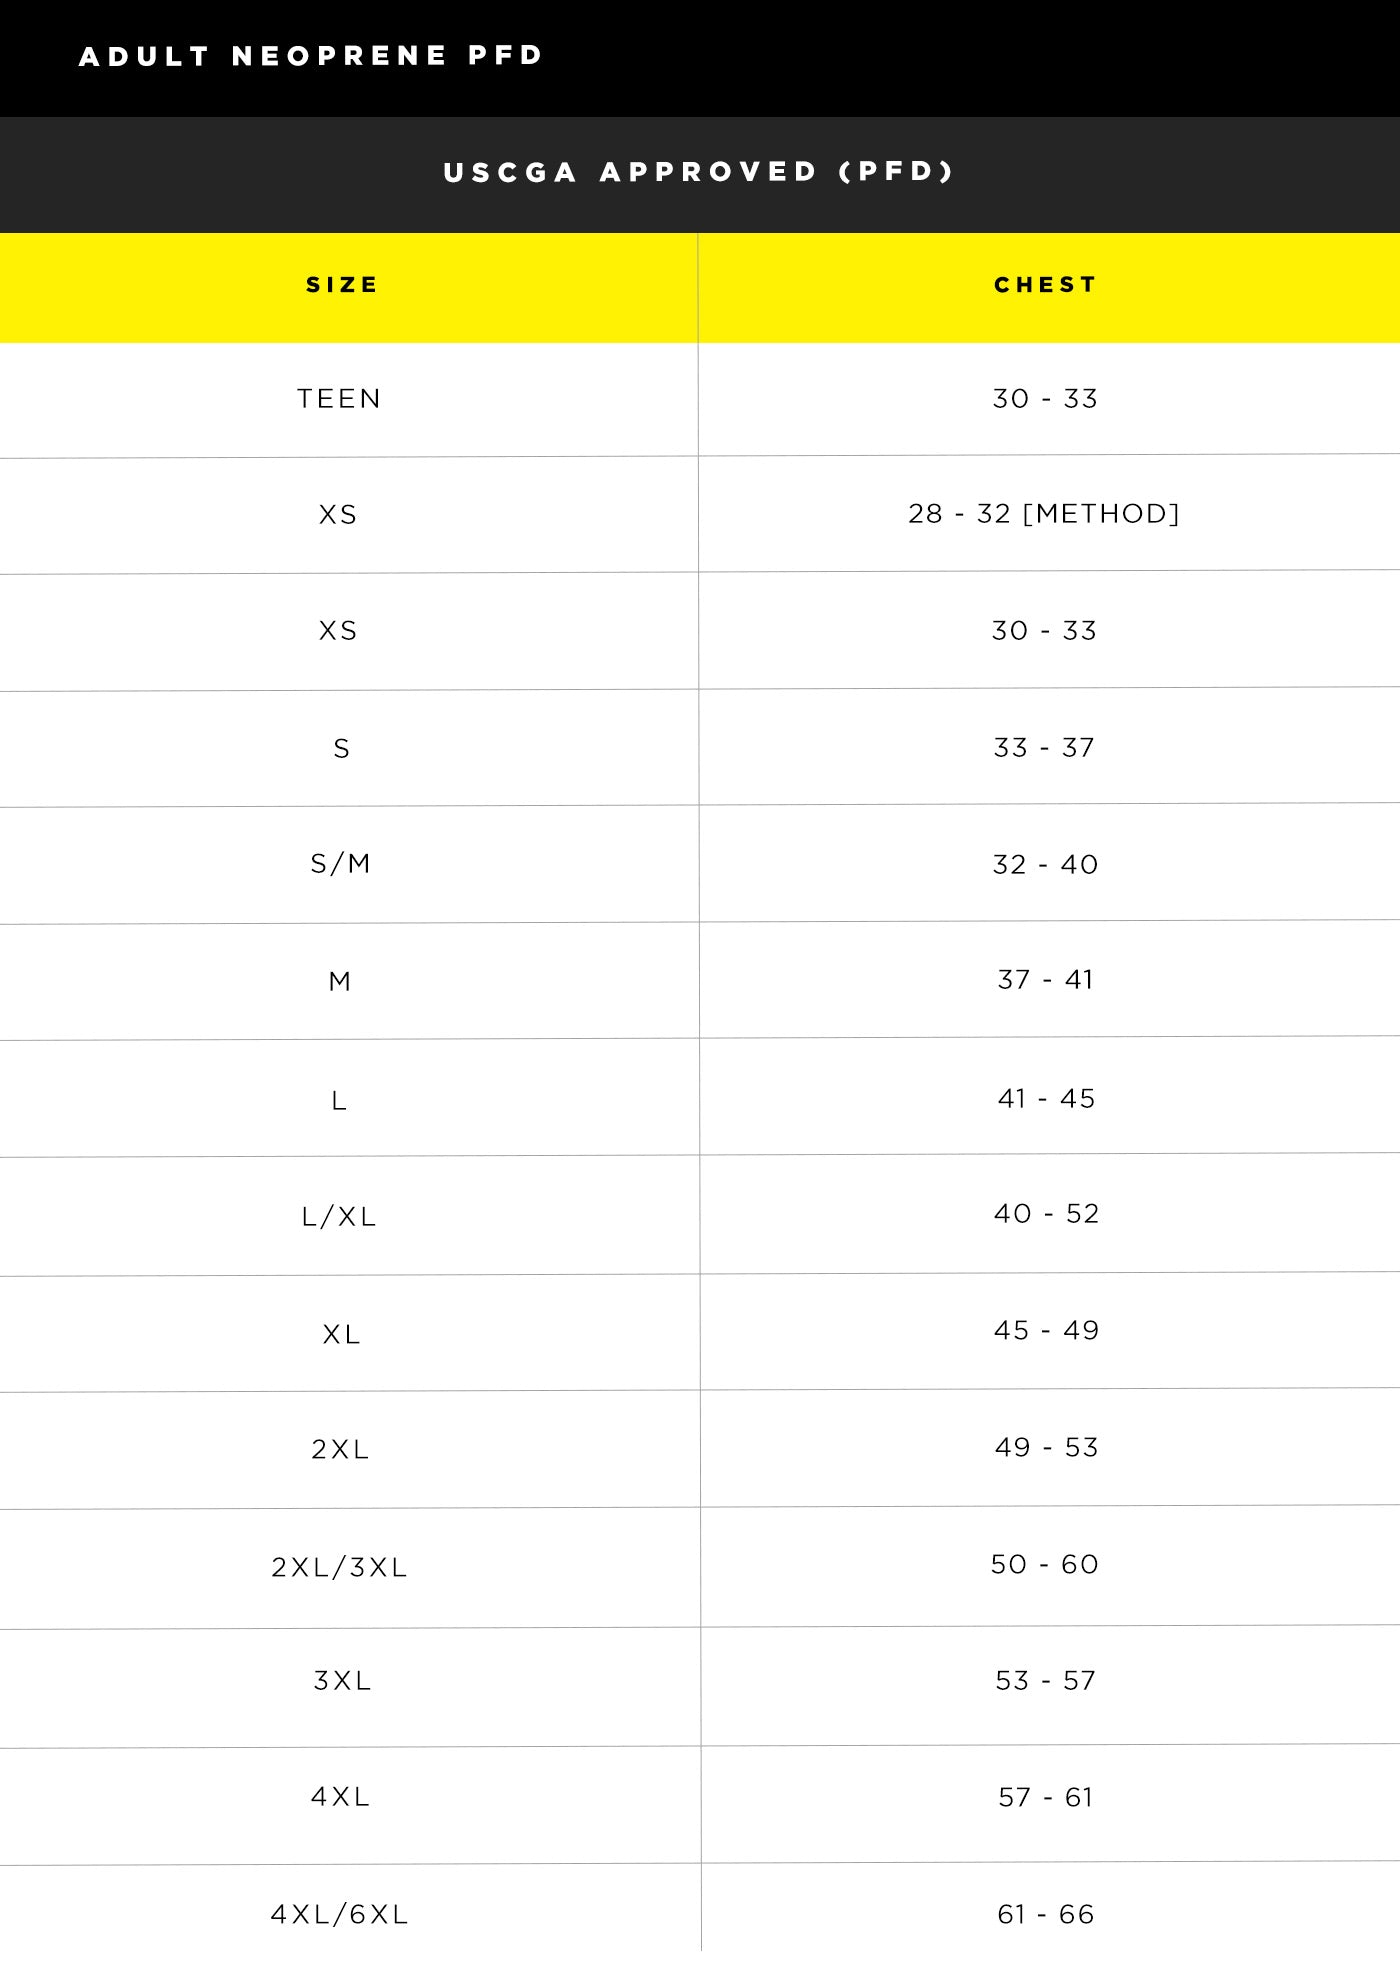Click the 61 - 66 chest value
The height and width of the screenshot is (1962, 1400).
1045,1915
